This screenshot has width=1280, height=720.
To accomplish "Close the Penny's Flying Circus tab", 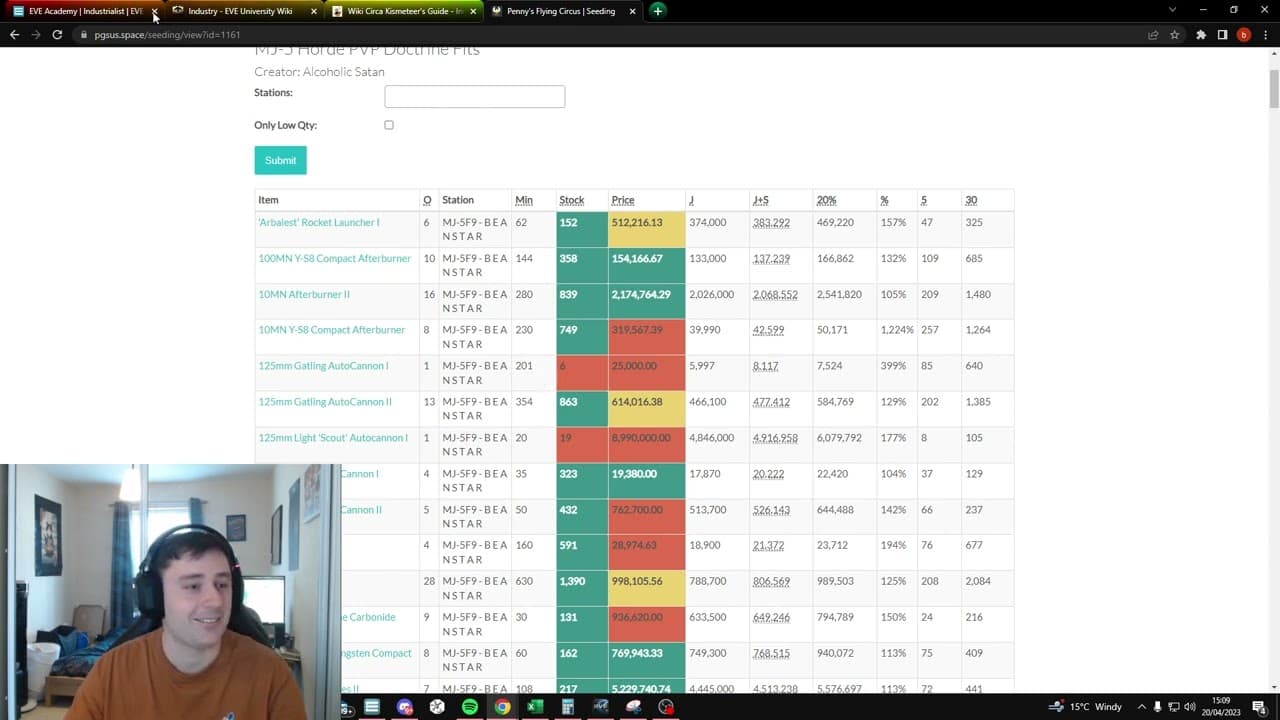I will pyautogui.click(x=632, y=11).
